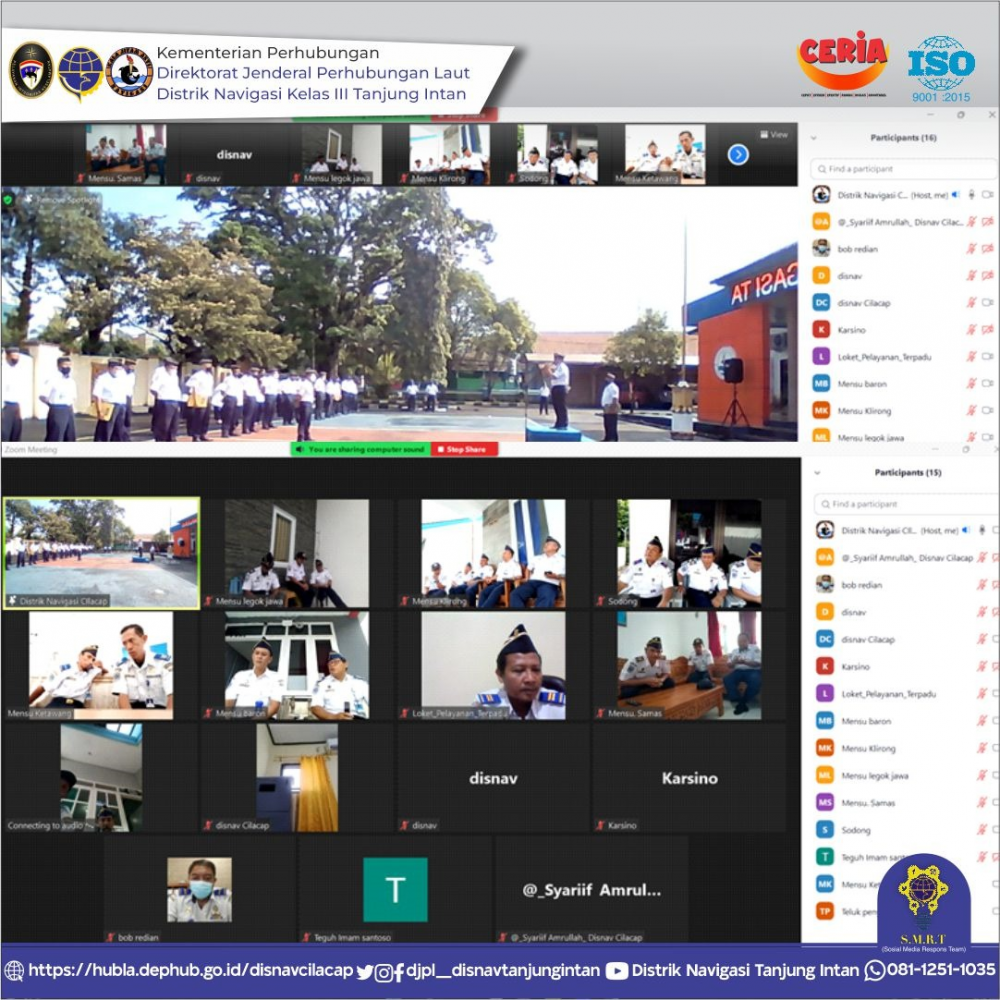
Task: Click the WhatsApp icon in footer banner
Action: tap(874, 971)
